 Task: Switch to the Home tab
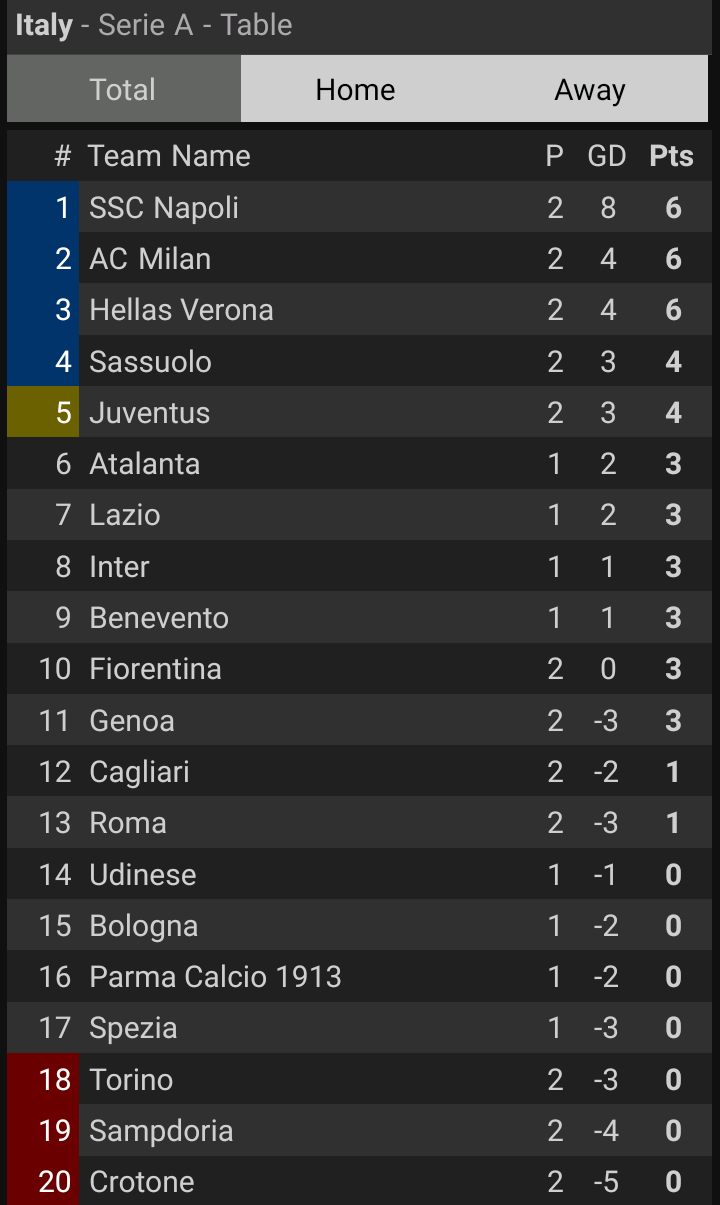click(x=355, y=90)
